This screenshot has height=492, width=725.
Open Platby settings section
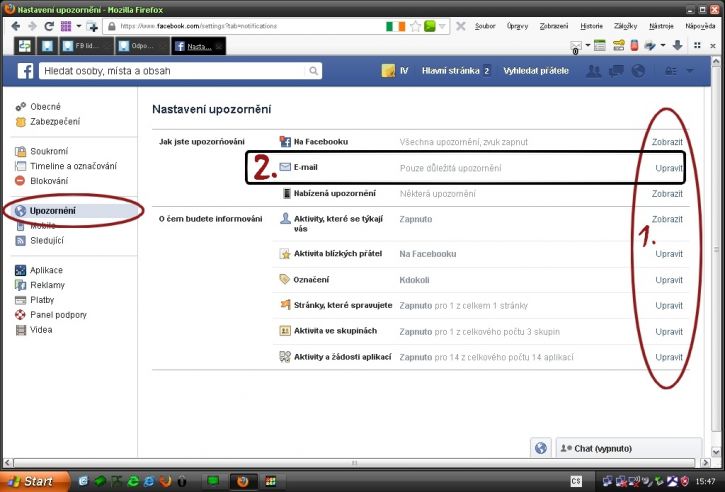coord(42,300)
